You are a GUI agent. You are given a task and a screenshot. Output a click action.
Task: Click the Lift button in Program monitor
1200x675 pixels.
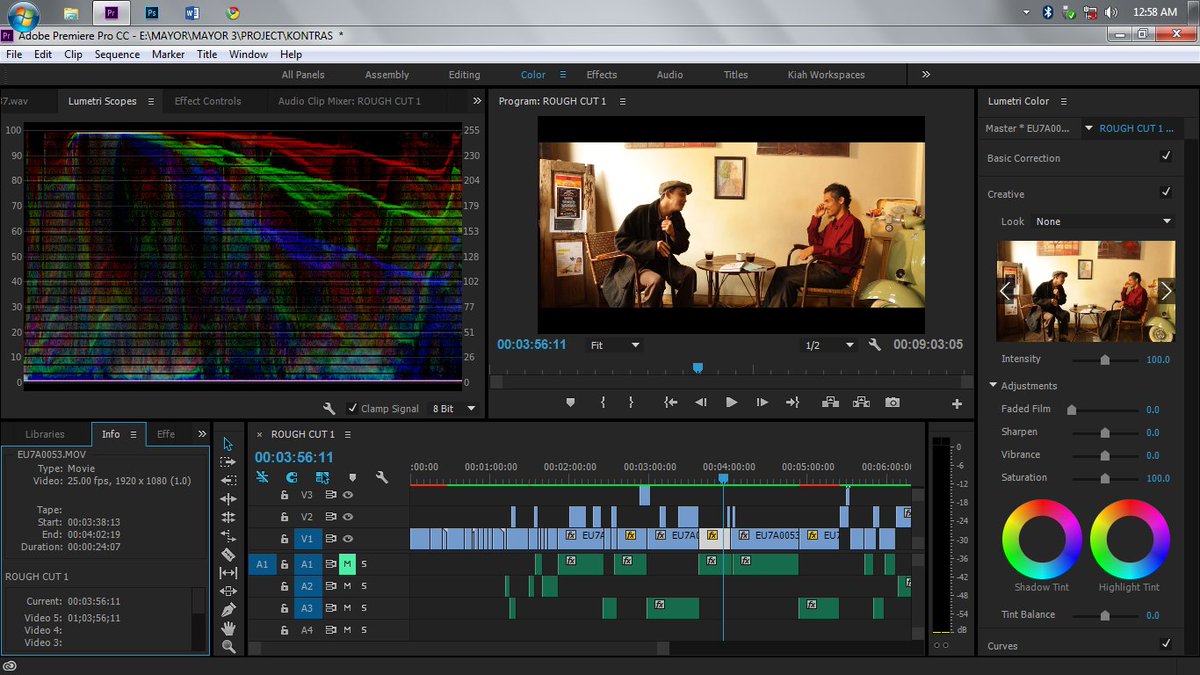[x=830, y=402]
